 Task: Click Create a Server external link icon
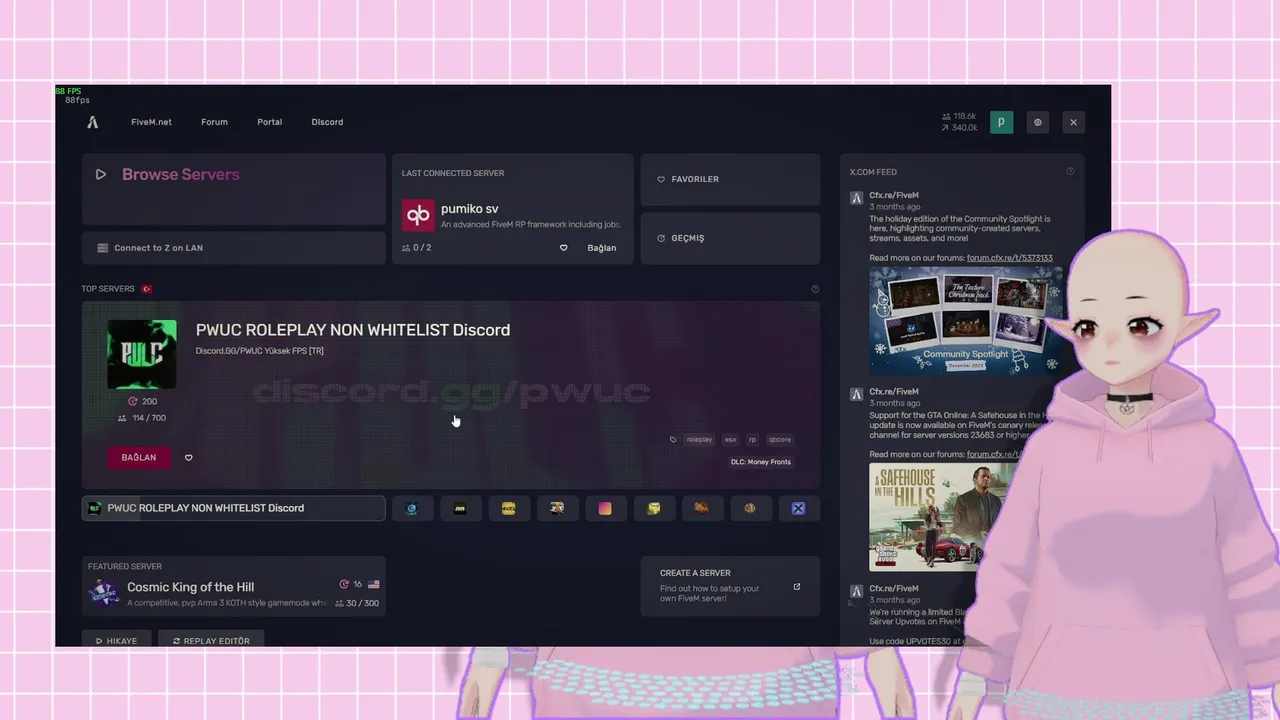(797, 587)
